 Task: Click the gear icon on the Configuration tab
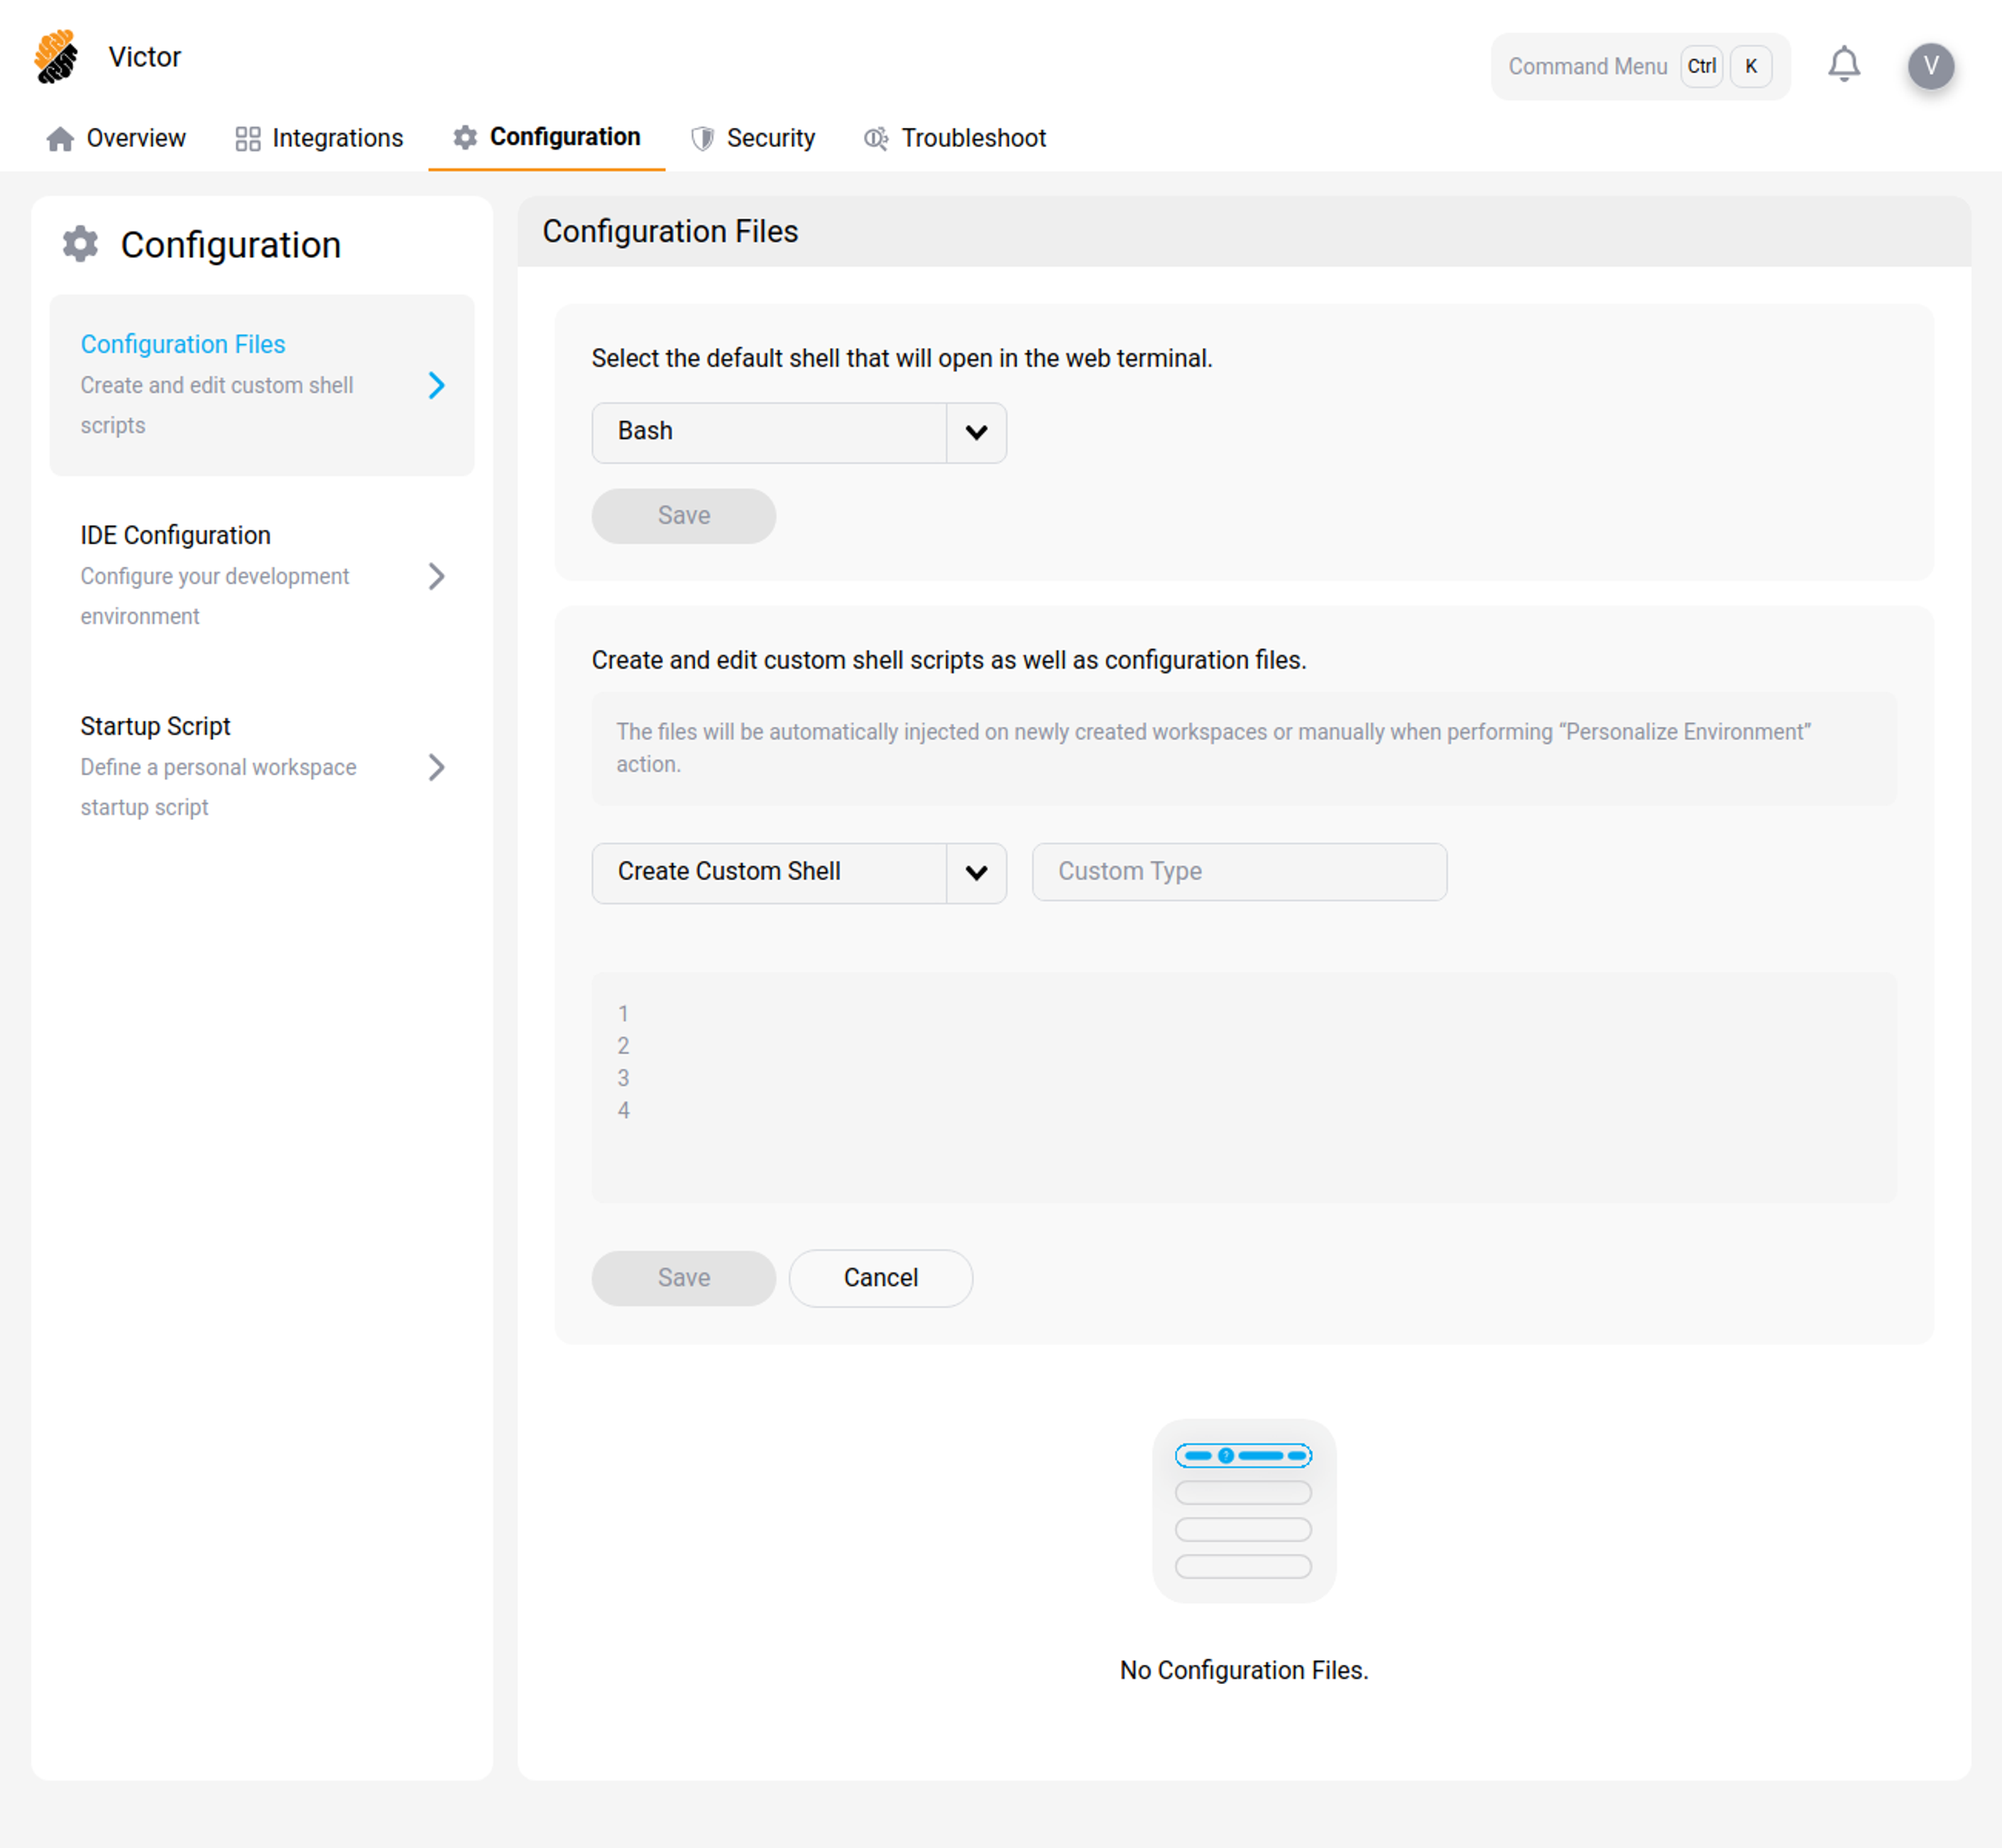tap(464, 137)
